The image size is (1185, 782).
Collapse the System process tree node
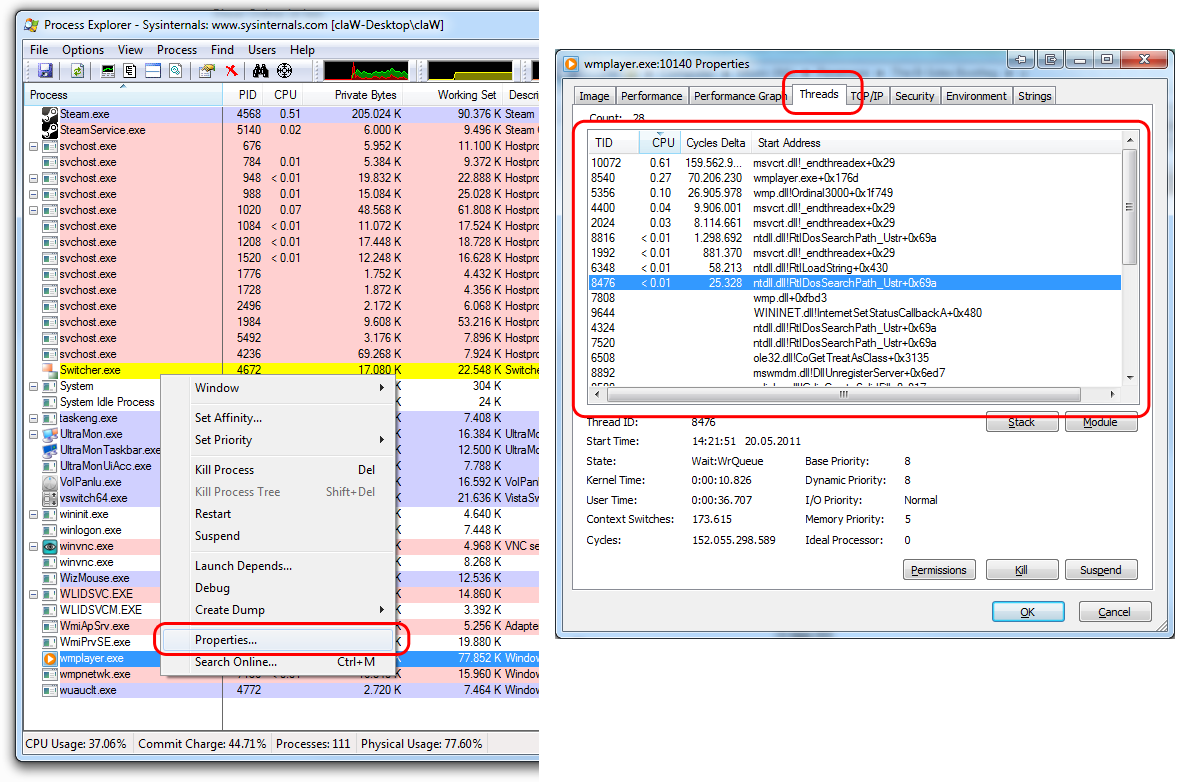coord(33,386)
